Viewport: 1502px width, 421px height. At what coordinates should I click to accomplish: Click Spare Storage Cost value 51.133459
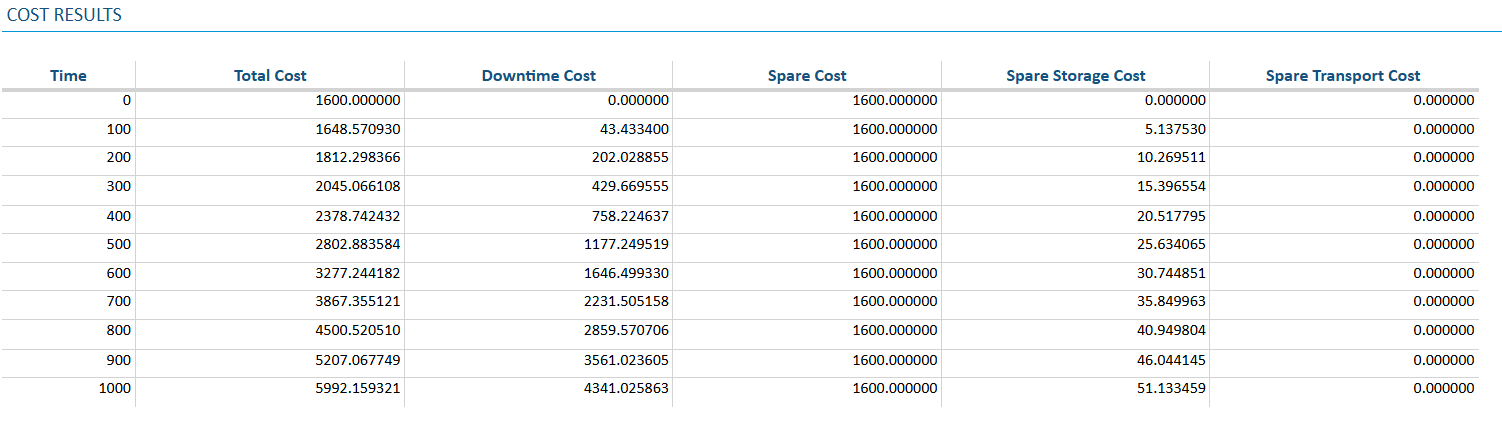tap(1171, 388)
